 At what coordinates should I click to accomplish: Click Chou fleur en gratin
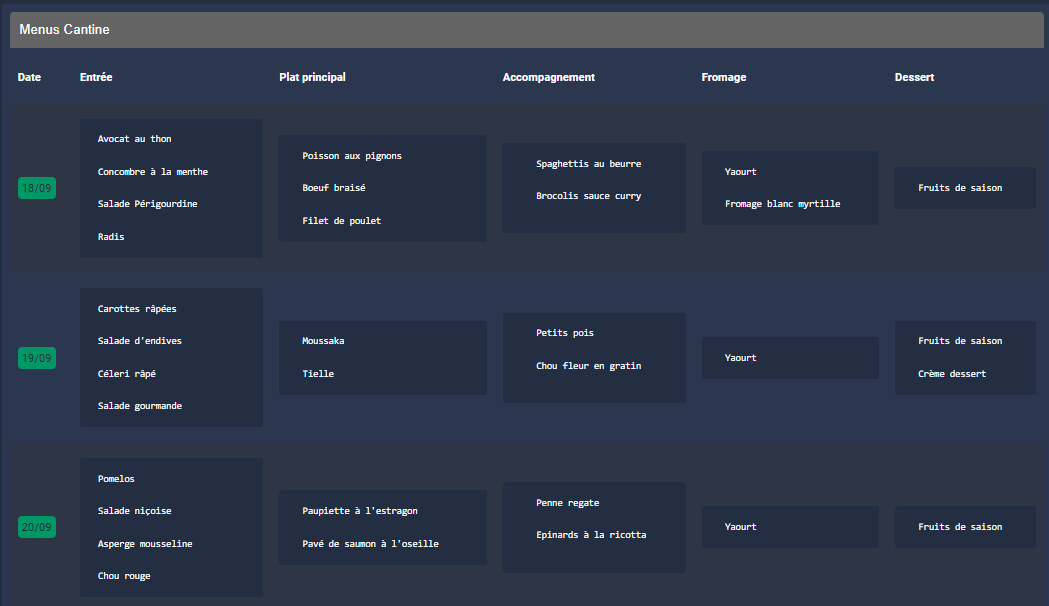tap(588, 366)
